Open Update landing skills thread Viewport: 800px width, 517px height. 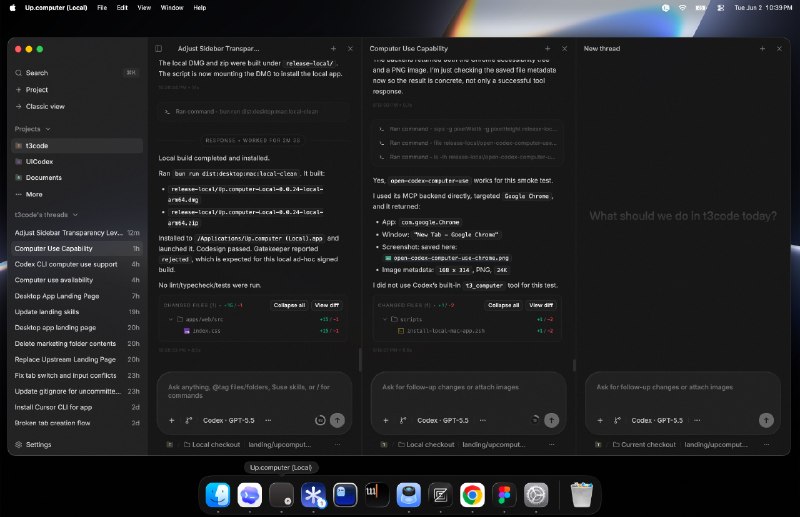click(x=77, y=312)
